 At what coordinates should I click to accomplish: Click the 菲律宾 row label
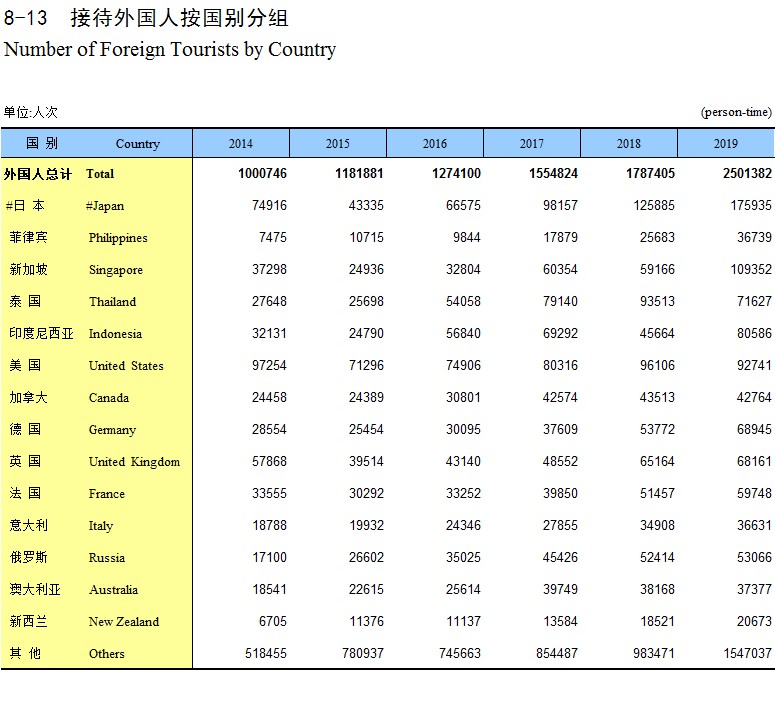pos(28,237)
